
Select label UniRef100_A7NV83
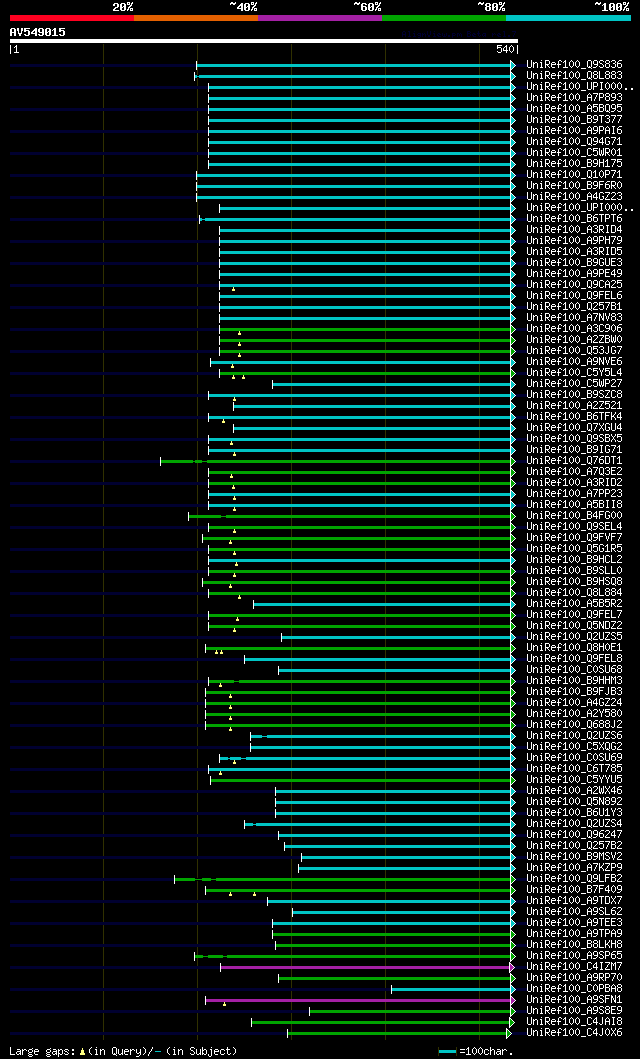(x=575, y=318)
